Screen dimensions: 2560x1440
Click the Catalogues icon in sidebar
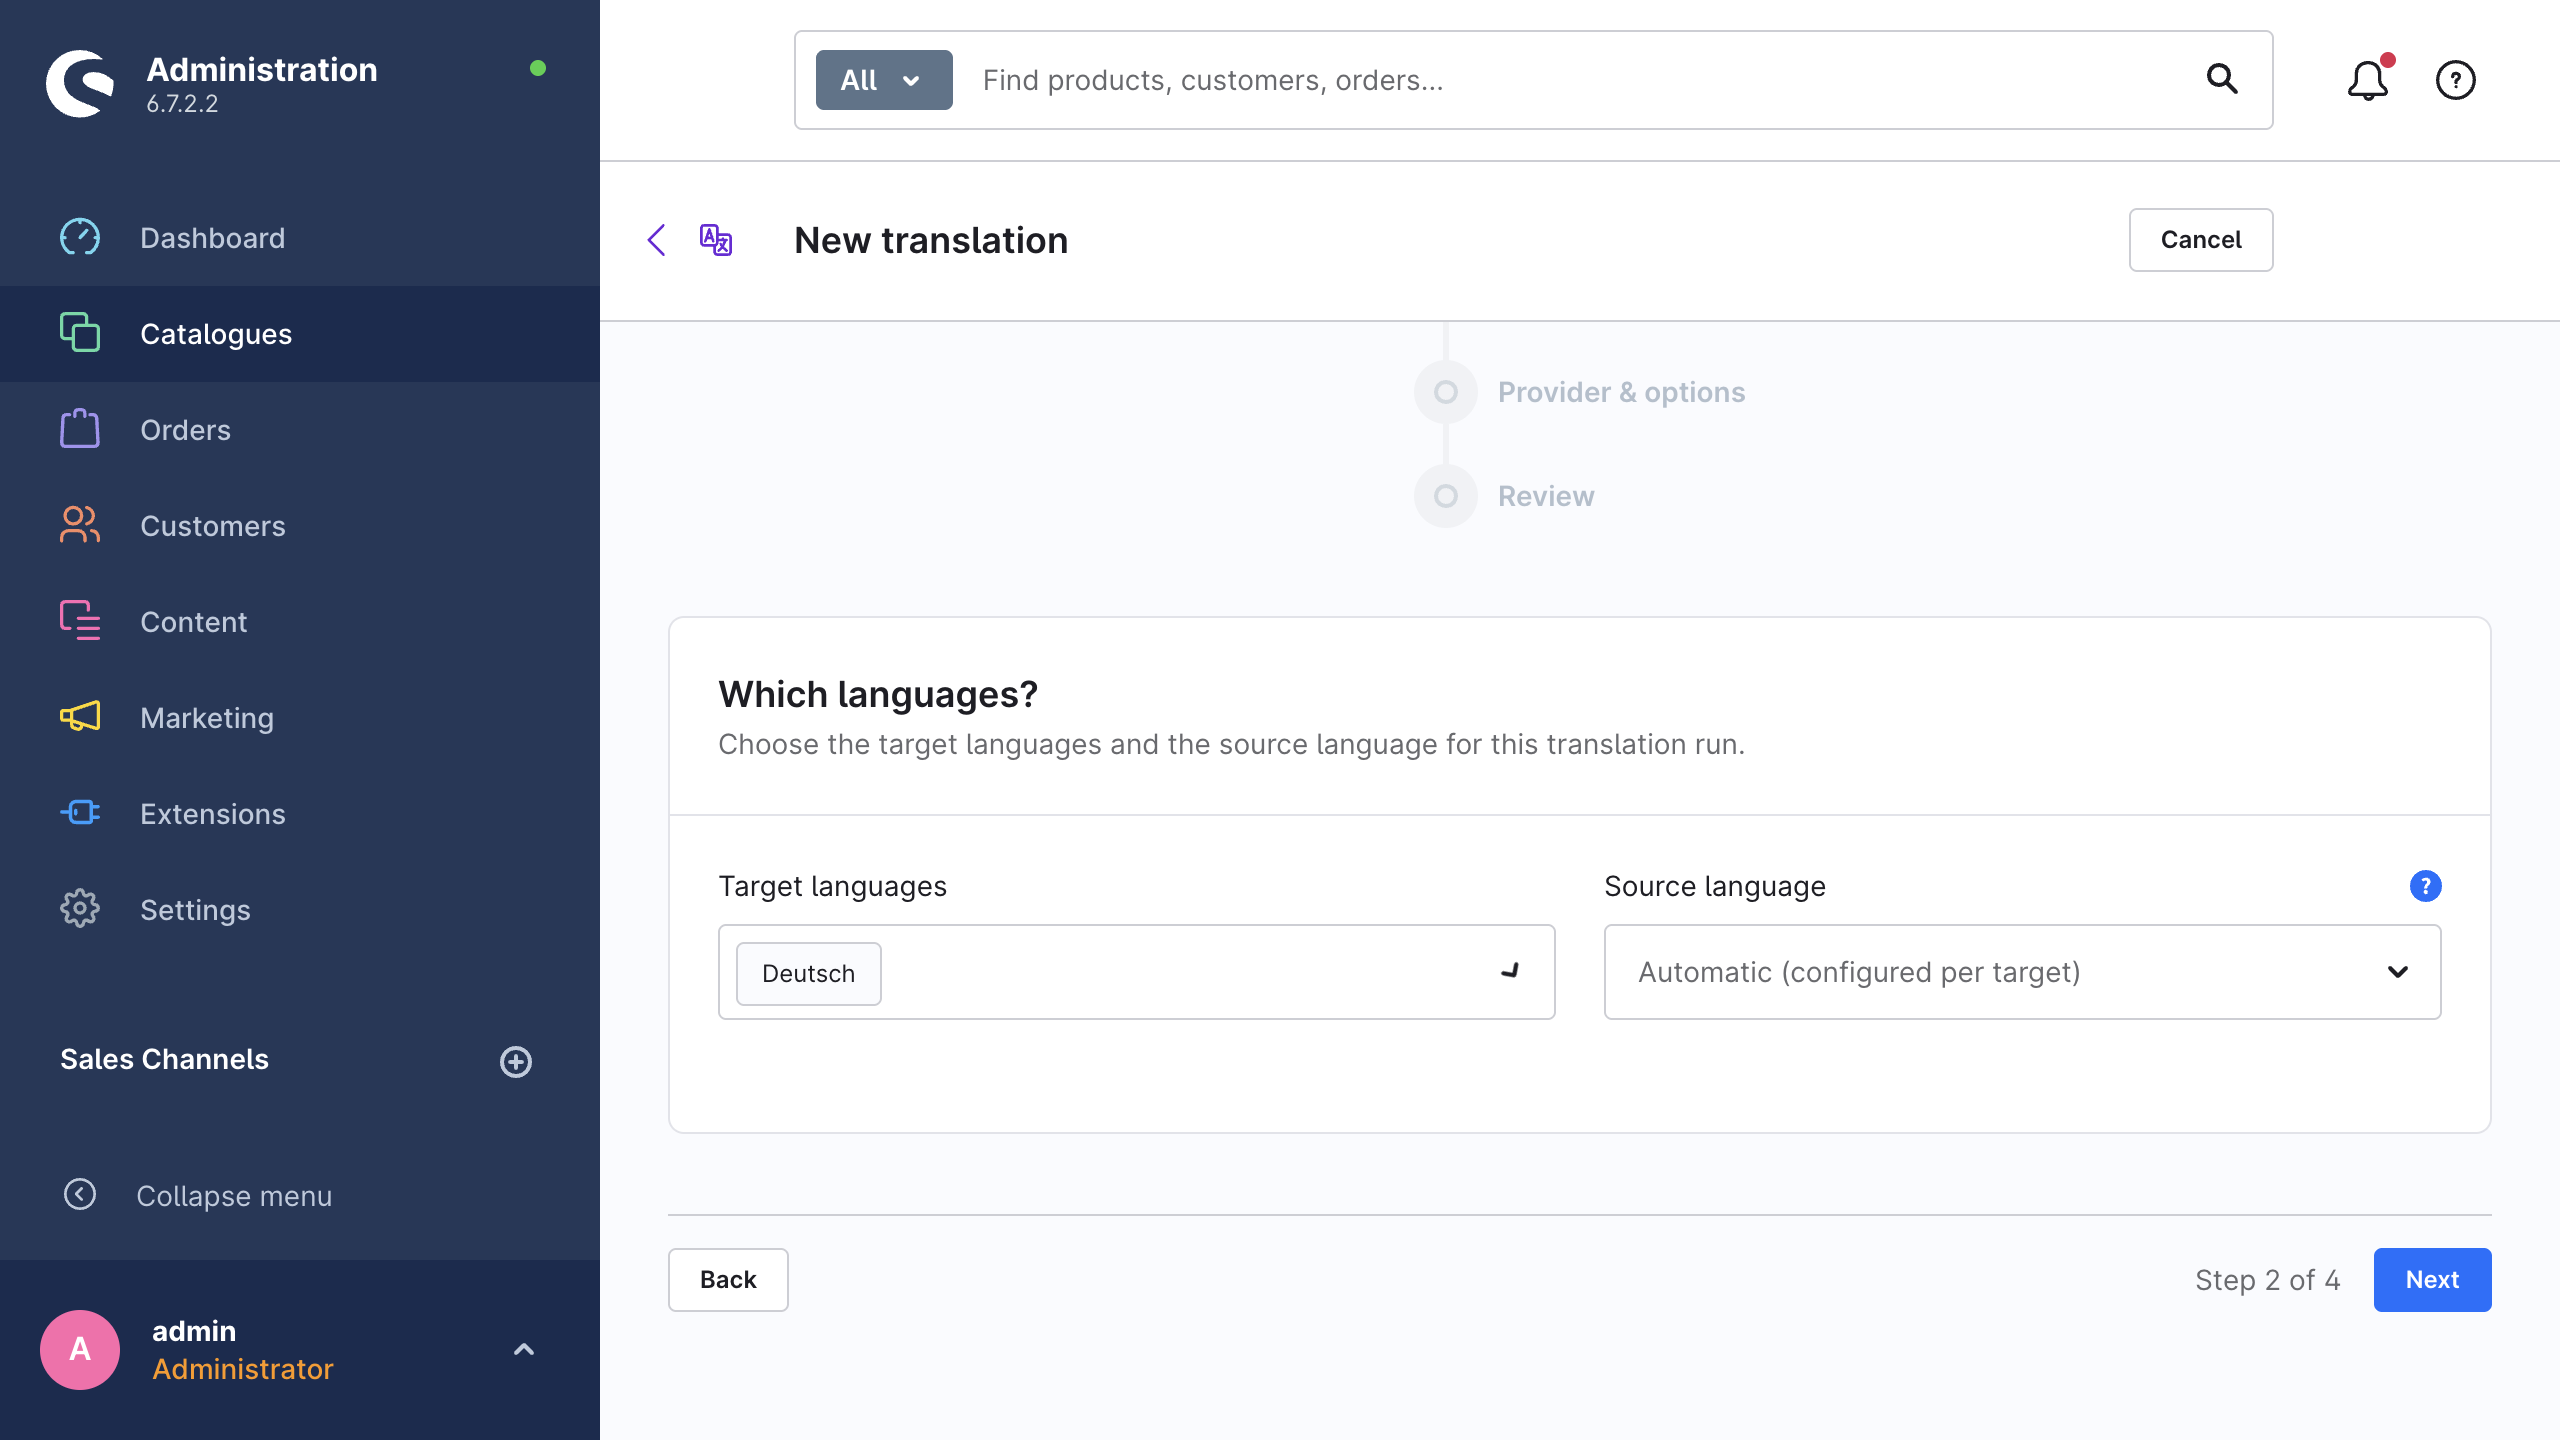click(80, 333)
